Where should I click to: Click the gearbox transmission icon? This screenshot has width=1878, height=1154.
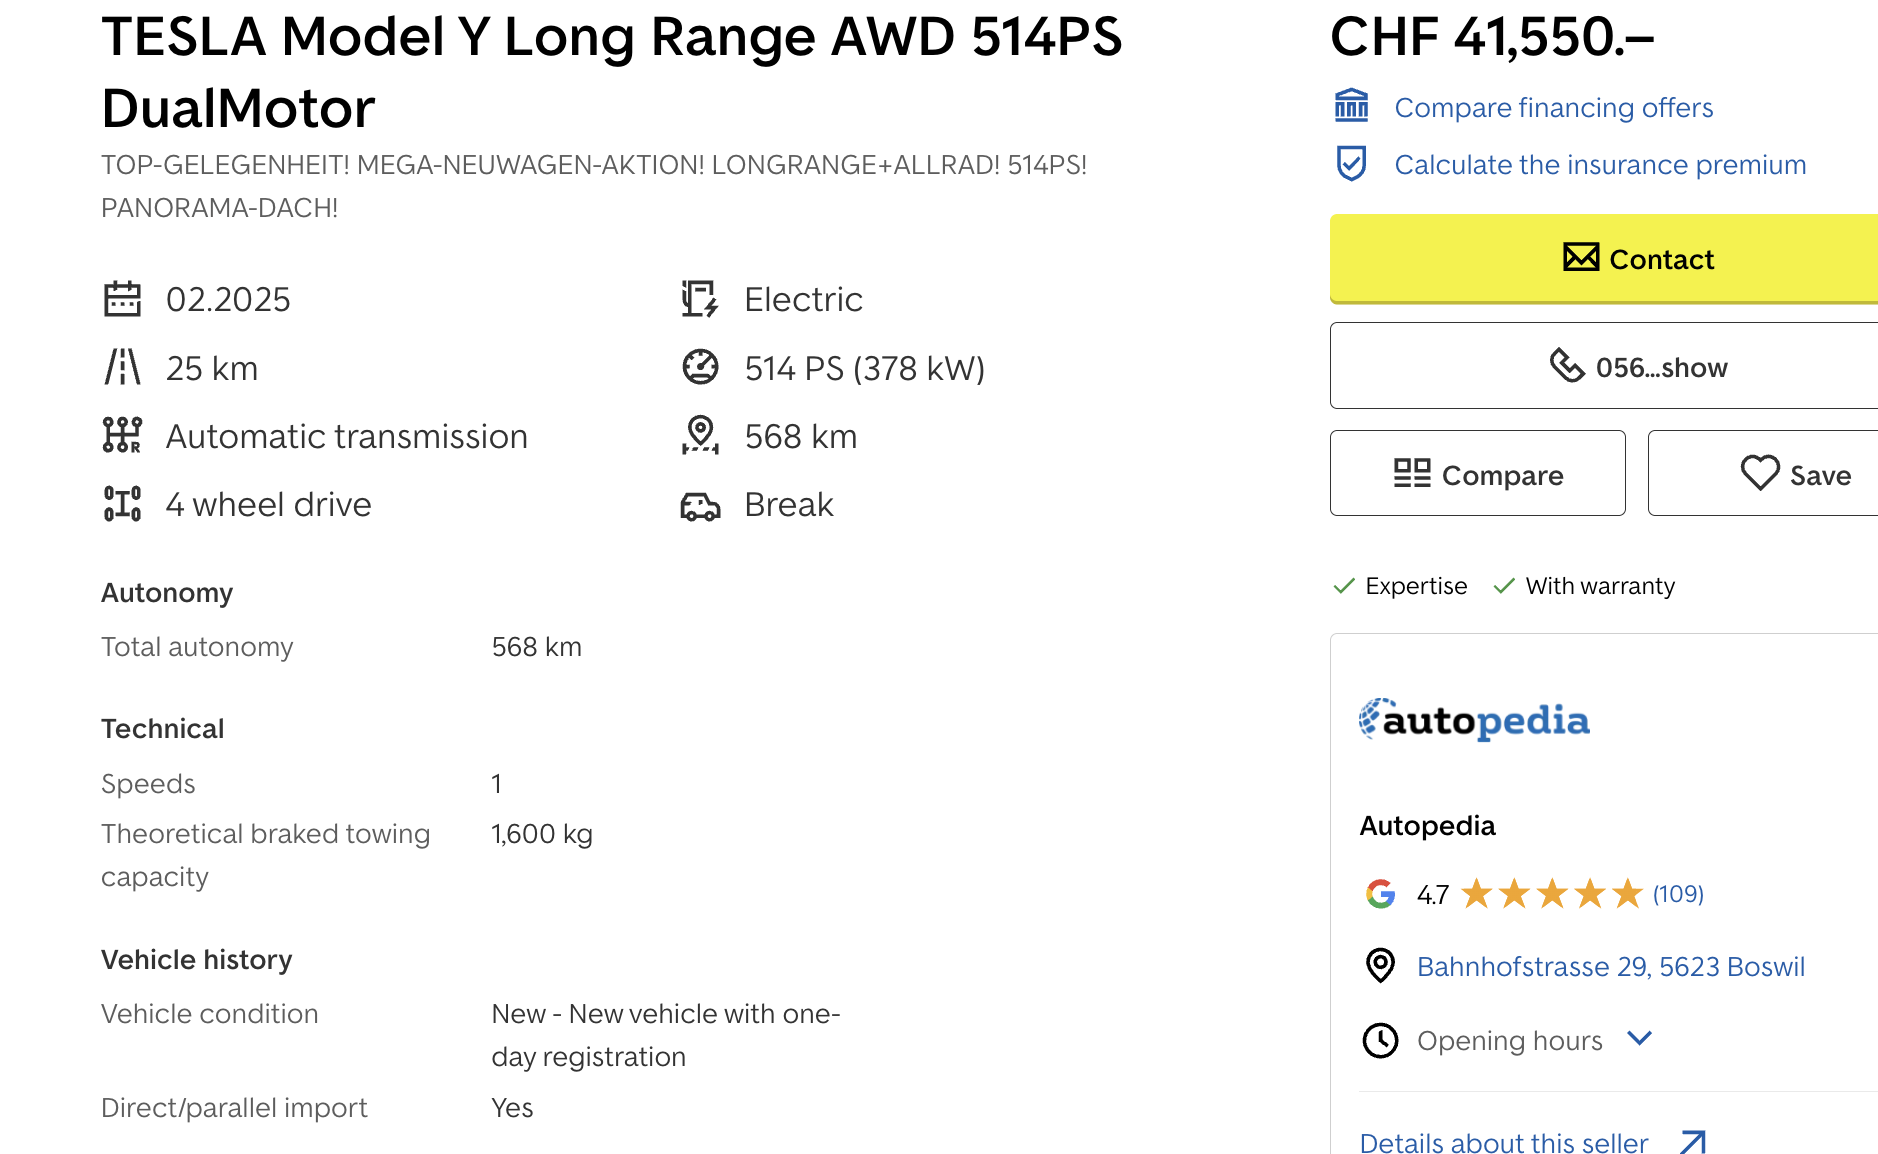122,435
